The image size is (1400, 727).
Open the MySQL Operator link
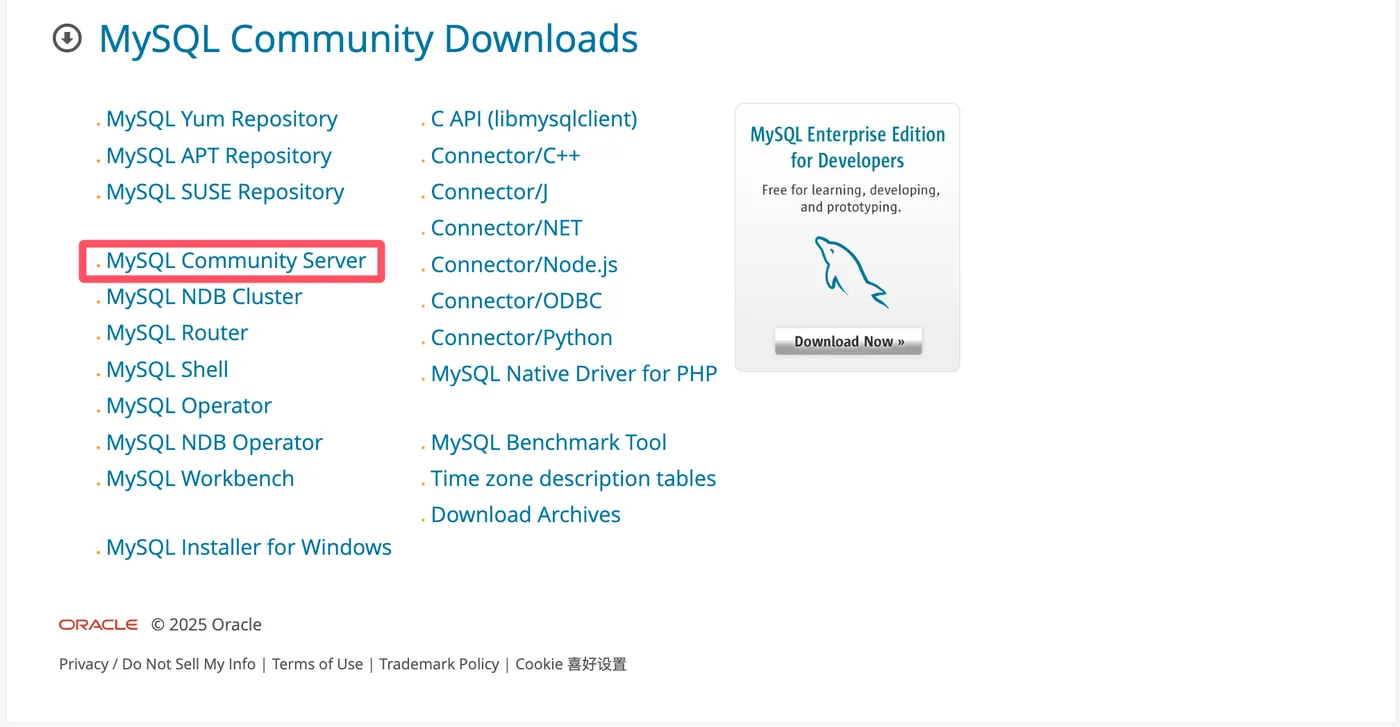click(189, 406)
